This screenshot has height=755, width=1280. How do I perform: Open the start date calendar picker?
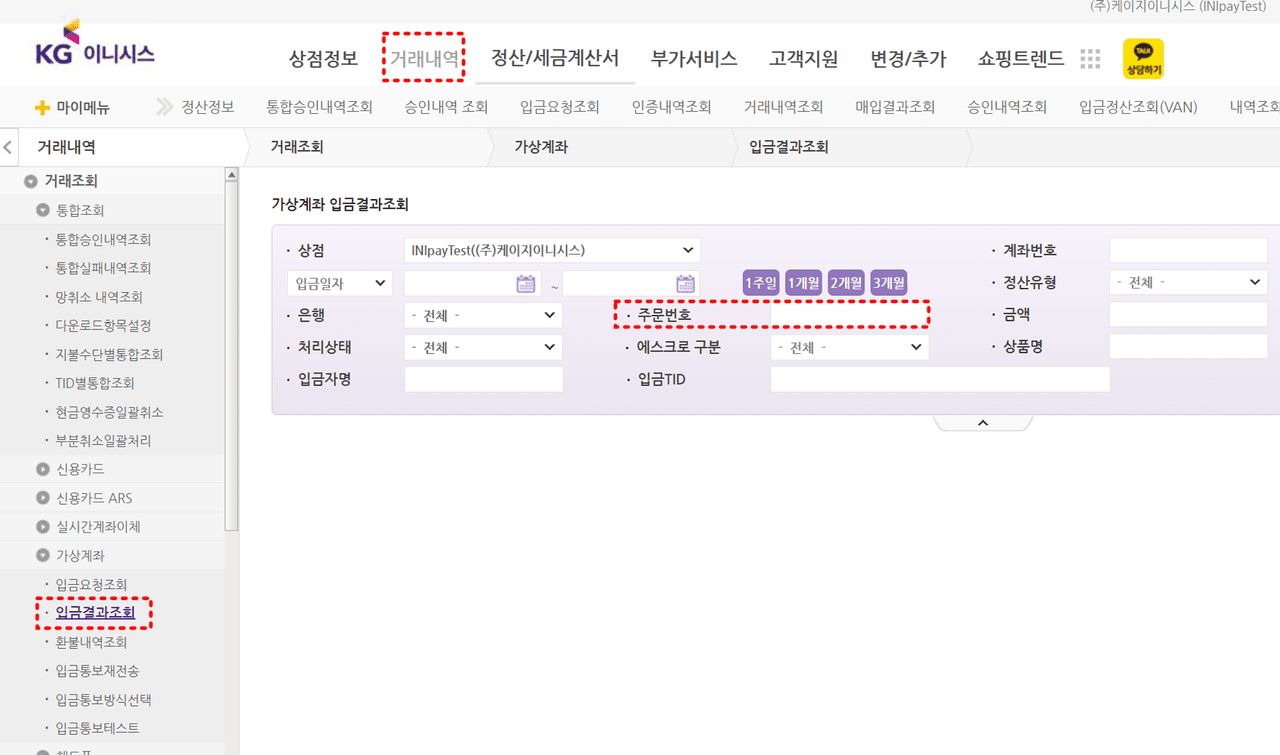(x=526, y=284)
